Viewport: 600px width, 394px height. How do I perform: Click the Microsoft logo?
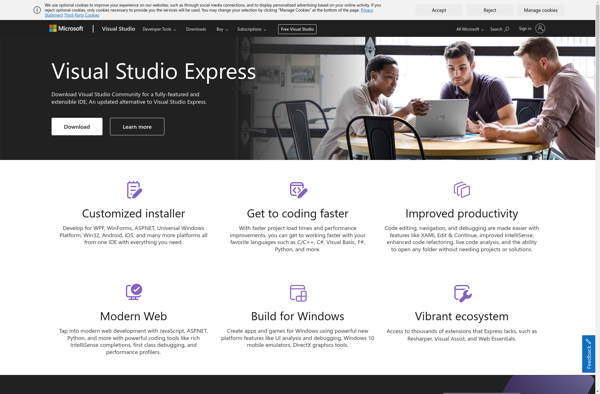click(x=66, y=29)
